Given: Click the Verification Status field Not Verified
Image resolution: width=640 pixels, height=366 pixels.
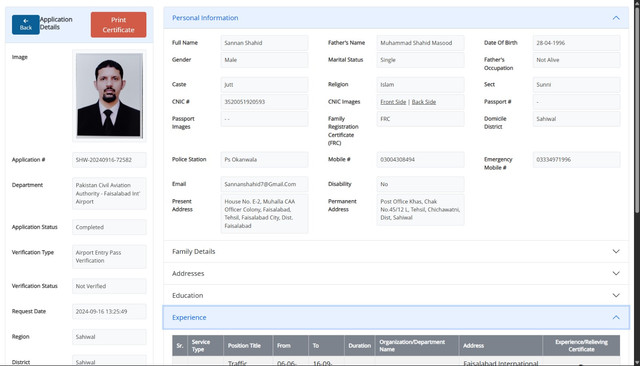Looking at the screenshot, I should [109, 286].
